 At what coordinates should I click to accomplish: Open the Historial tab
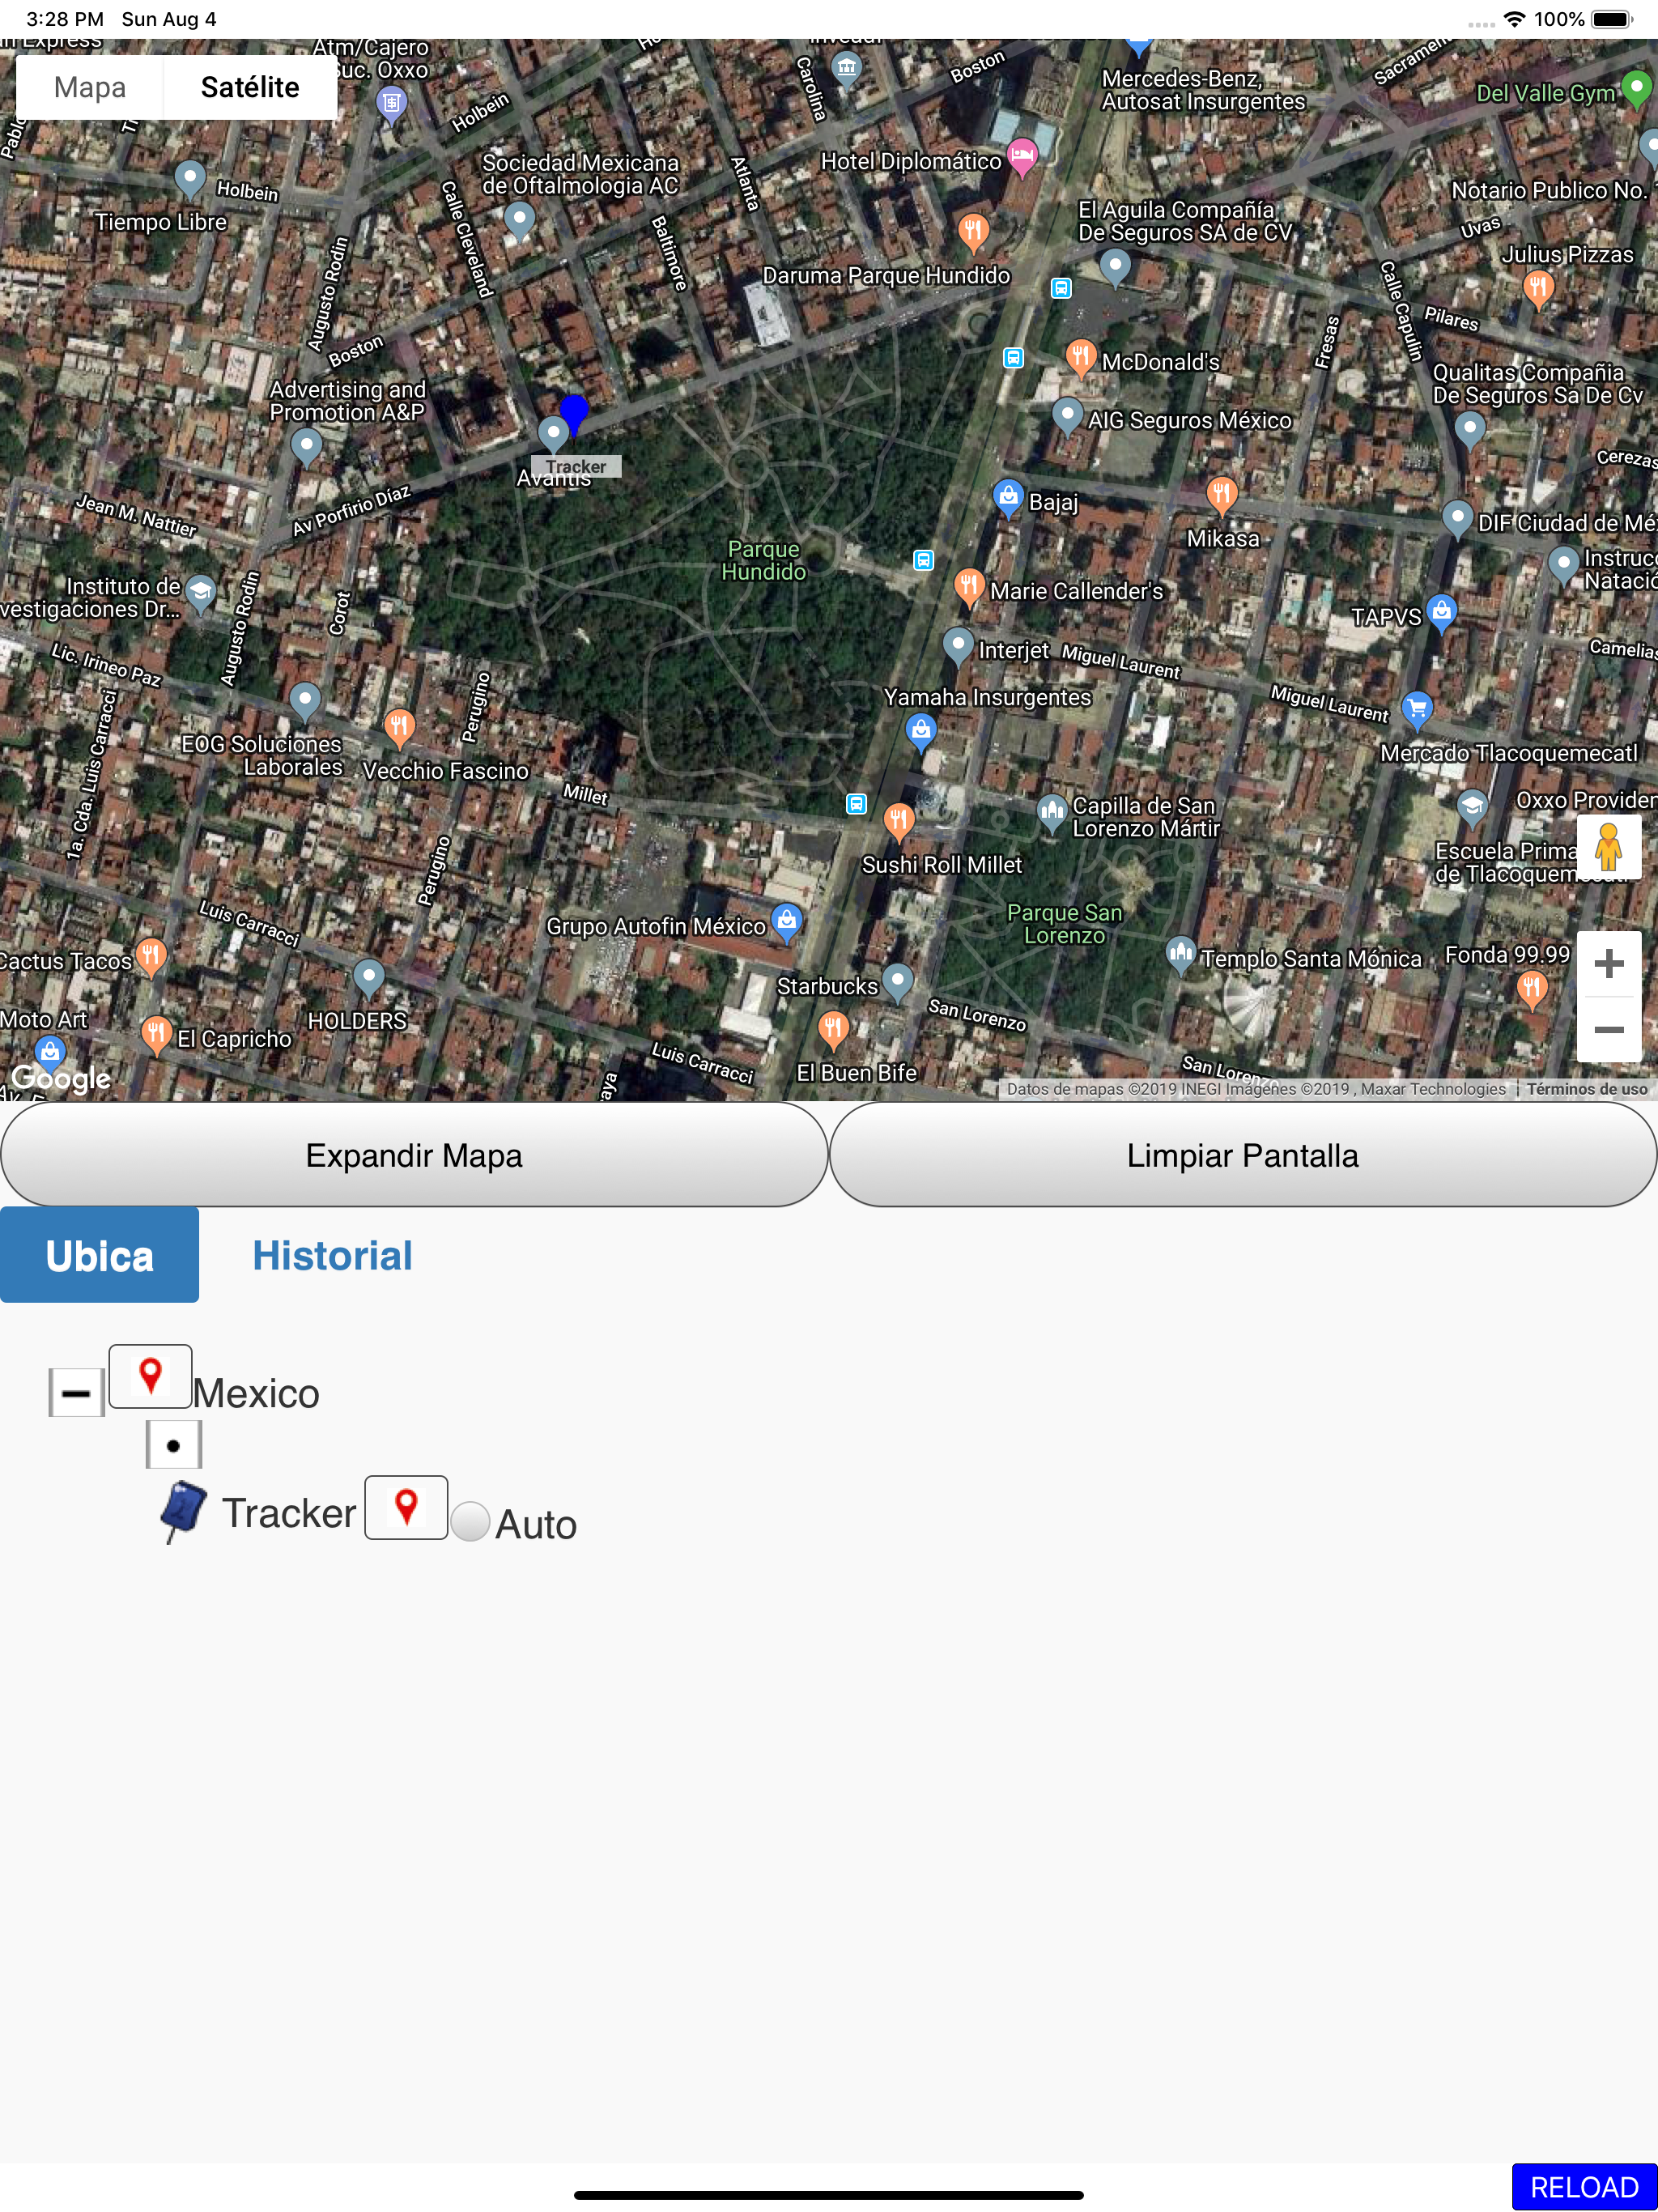[x=332, y=1255]
